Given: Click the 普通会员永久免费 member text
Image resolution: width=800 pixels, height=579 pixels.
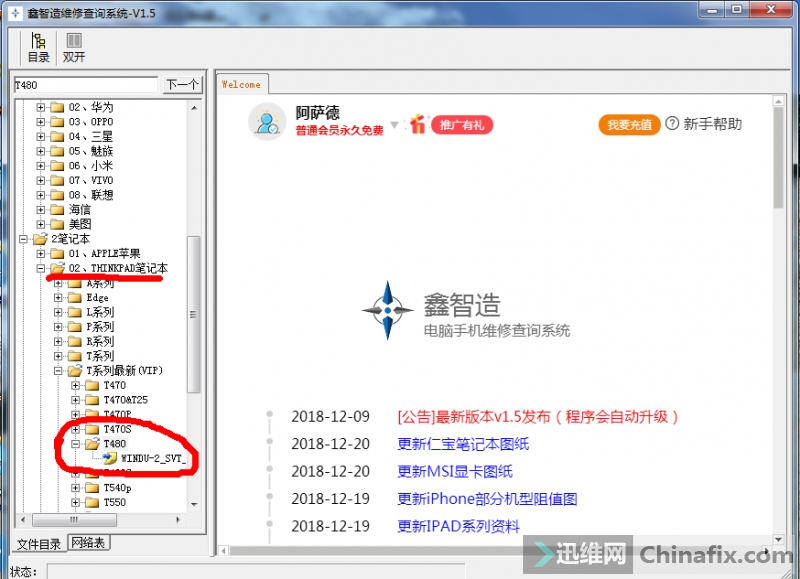Looking at the screenshot, I should (339, 131).
